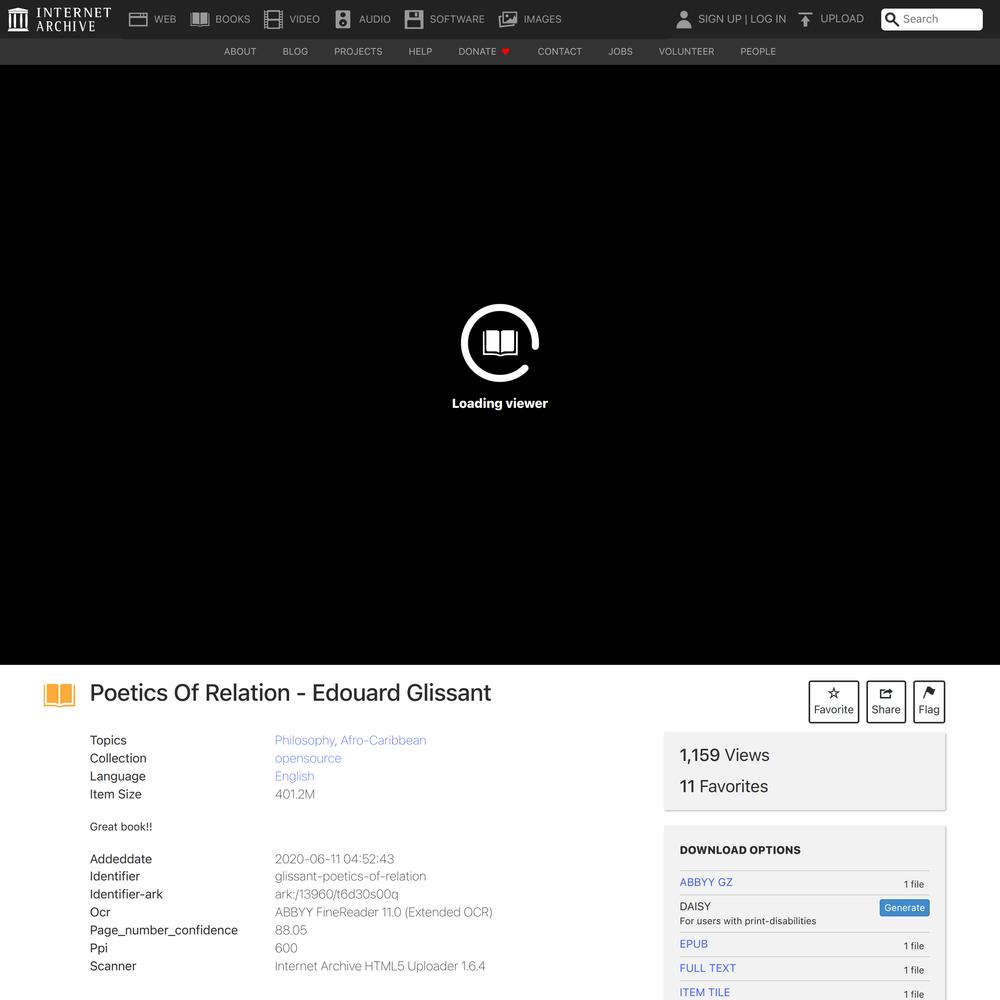Click the Software navigation label

457,19
